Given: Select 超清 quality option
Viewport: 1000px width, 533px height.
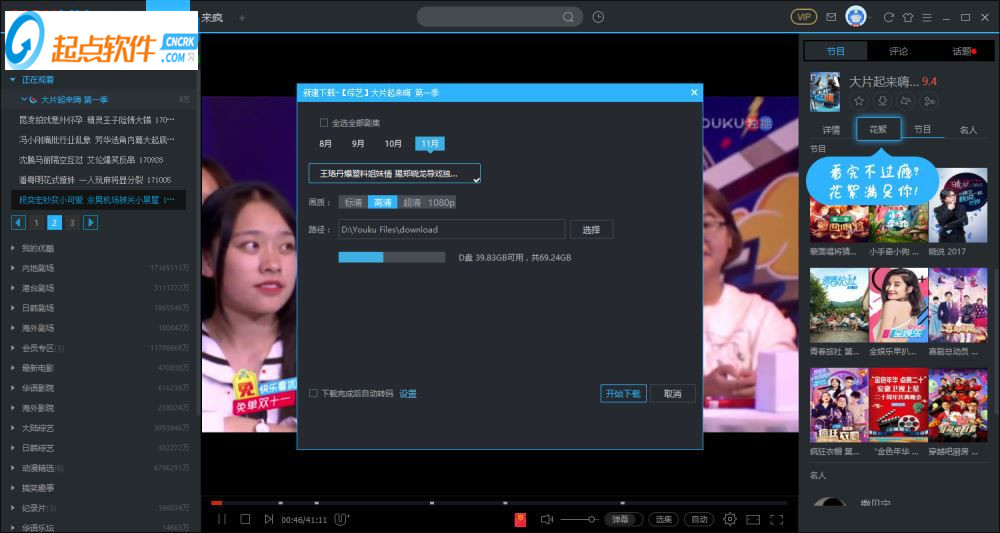Looking at the screenshot, I should (412, 202).
